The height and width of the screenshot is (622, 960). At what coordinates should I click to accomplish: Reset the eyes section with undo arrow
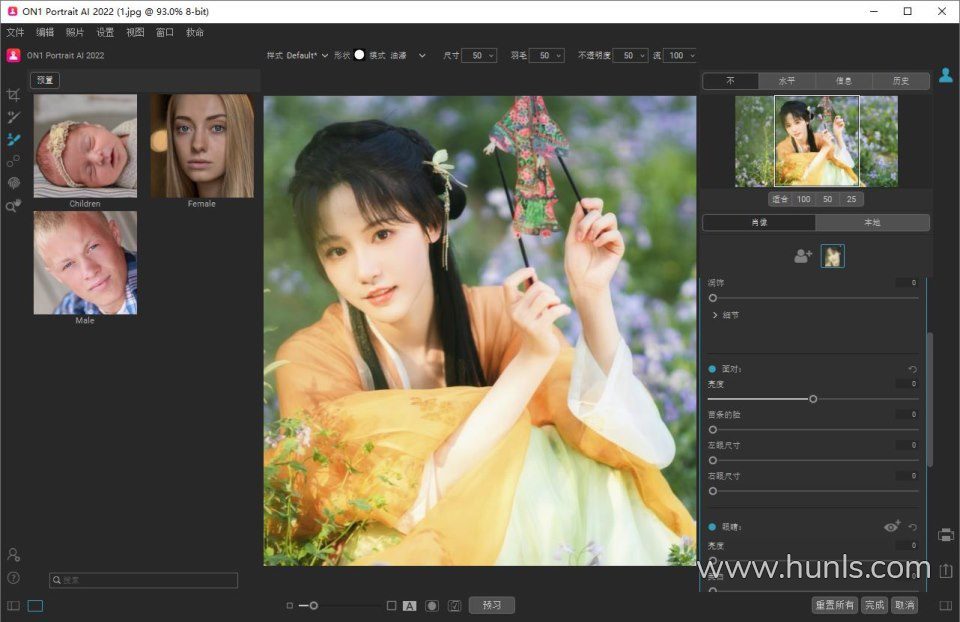912,526
